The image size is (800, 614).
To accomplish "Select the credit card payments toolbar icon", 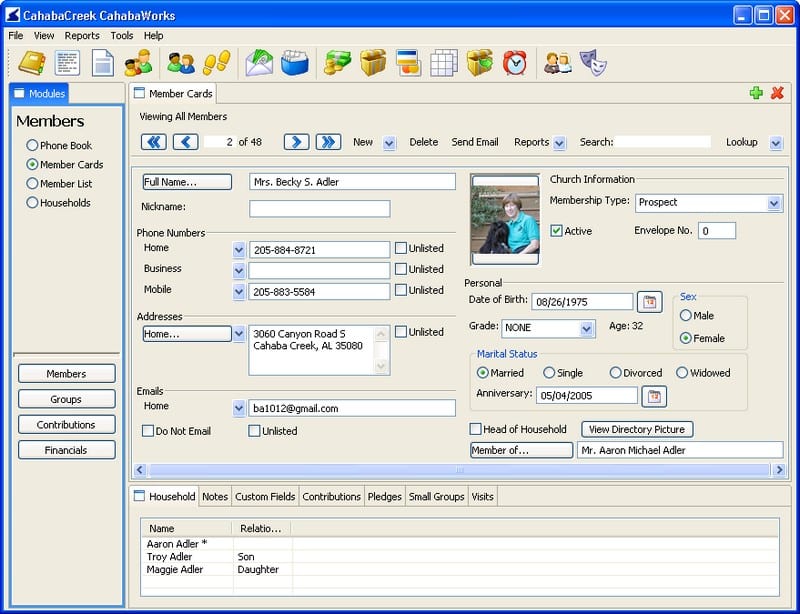I will click(x=410, y=61).
